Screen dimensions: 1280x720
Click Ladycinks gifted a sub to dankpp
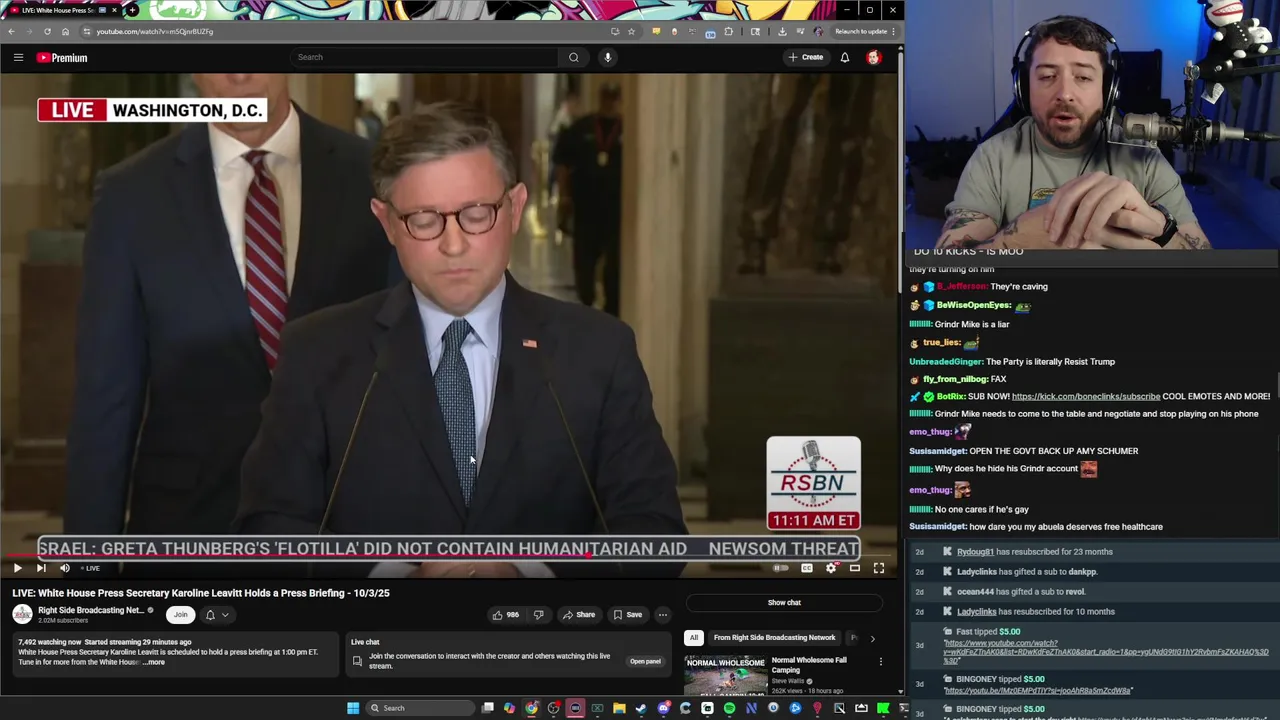(1027, 572)
